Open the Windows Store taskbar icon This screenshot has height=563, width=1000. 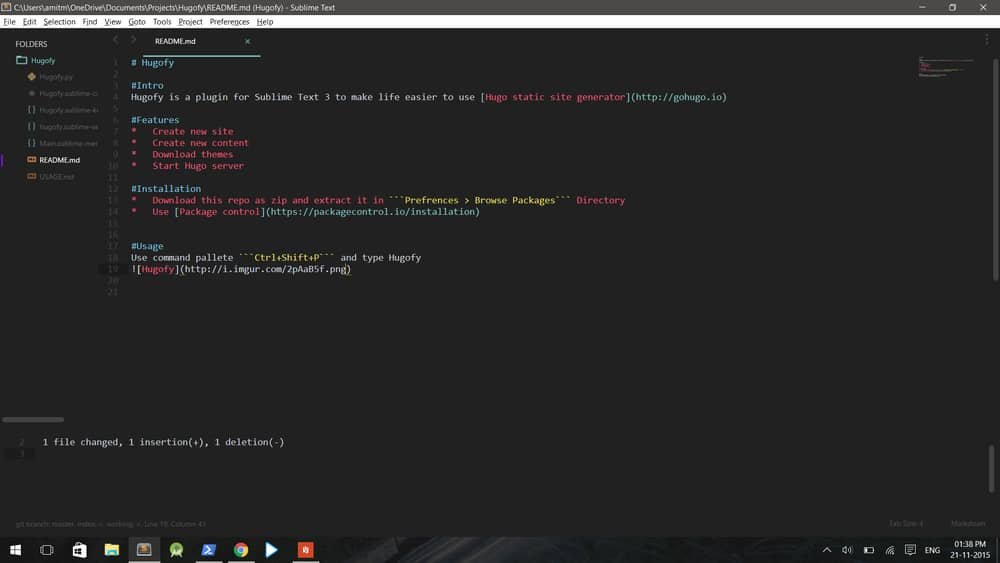[x=80, y=550]
